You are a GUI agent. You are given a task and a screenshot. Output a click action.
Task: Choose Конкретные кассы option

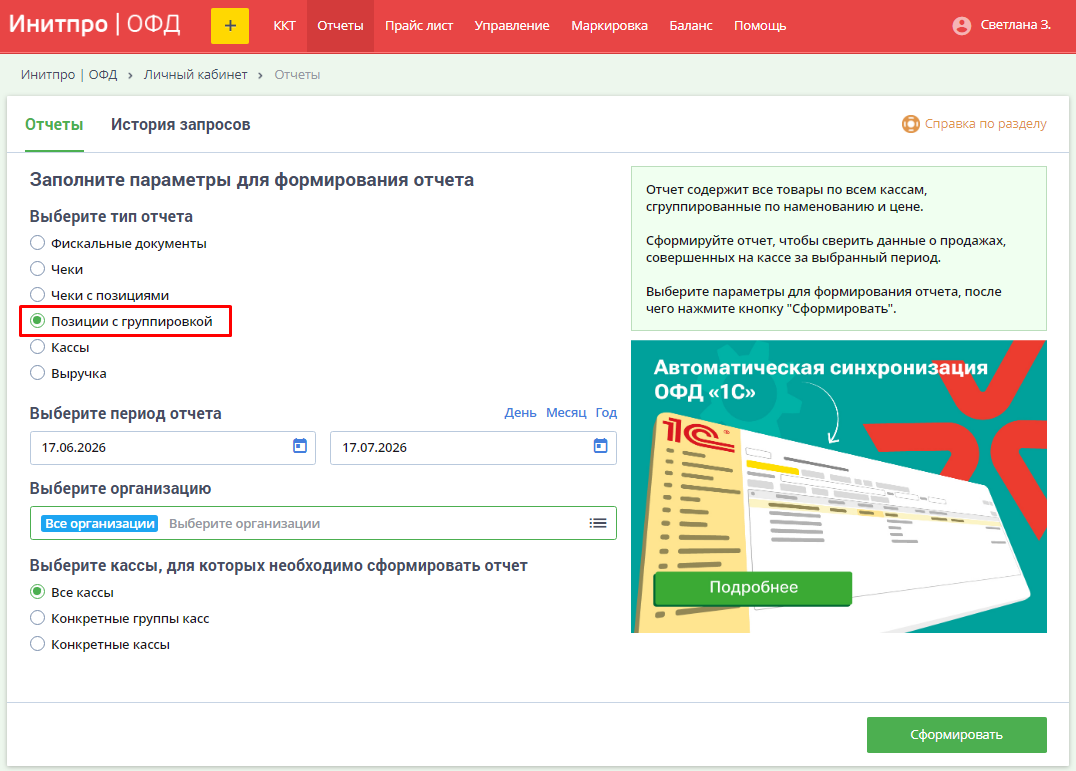tap(37, 644)
